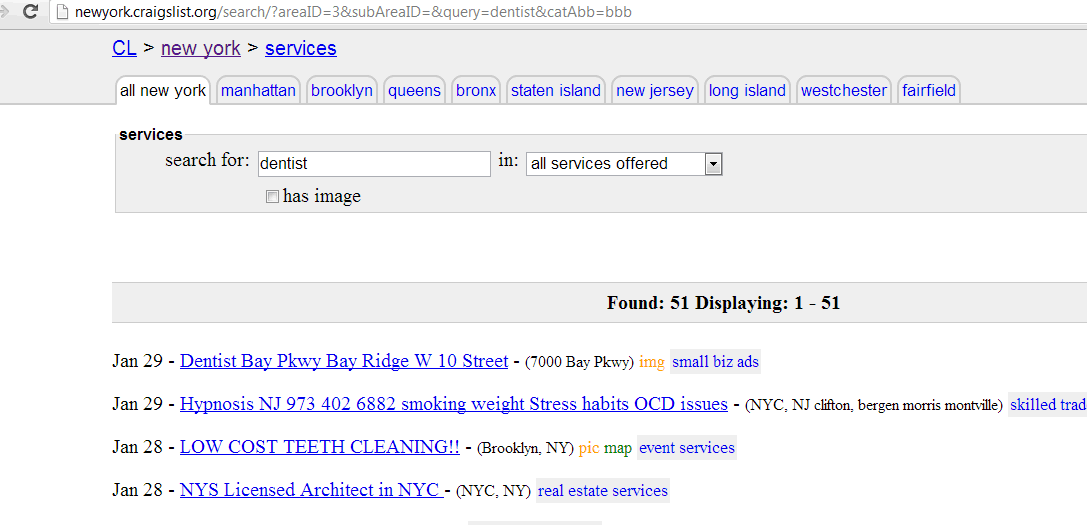1087x525 pixels.
Task: Open LOW COST TEETH CLEANING listing
Action: pyautogui.click(x=320, y=447)
